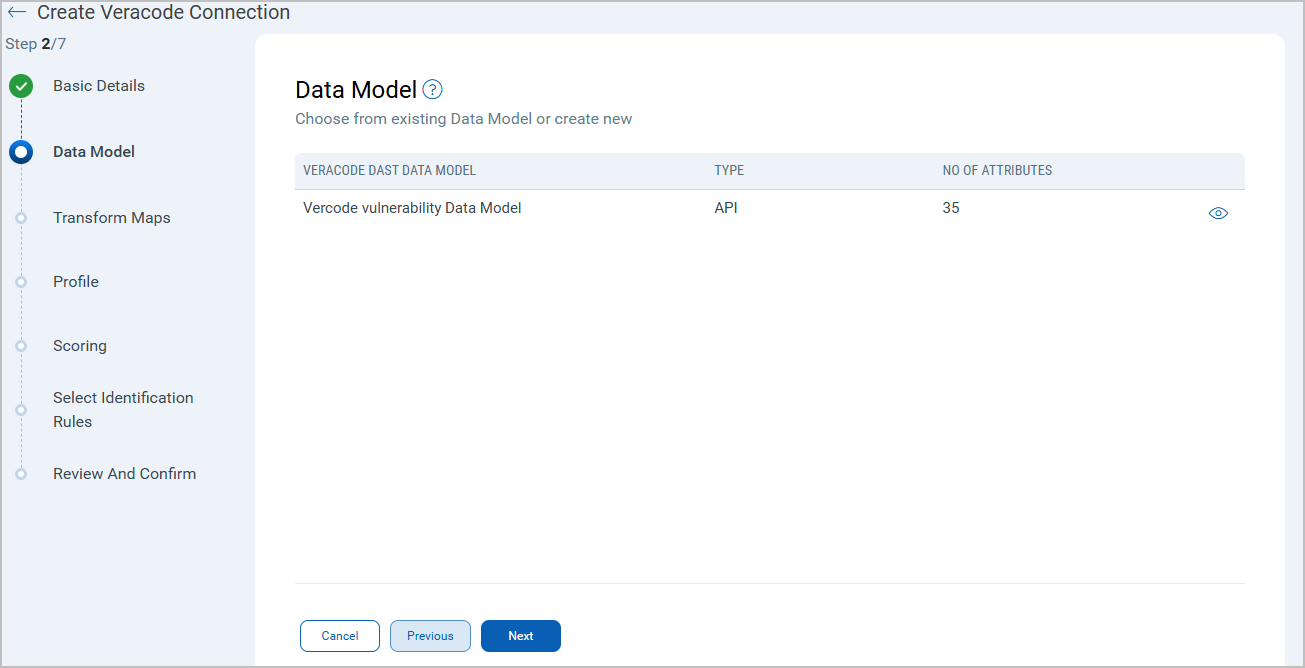
Task: Click the No Of Attributes column header
Action: [997, 171]
